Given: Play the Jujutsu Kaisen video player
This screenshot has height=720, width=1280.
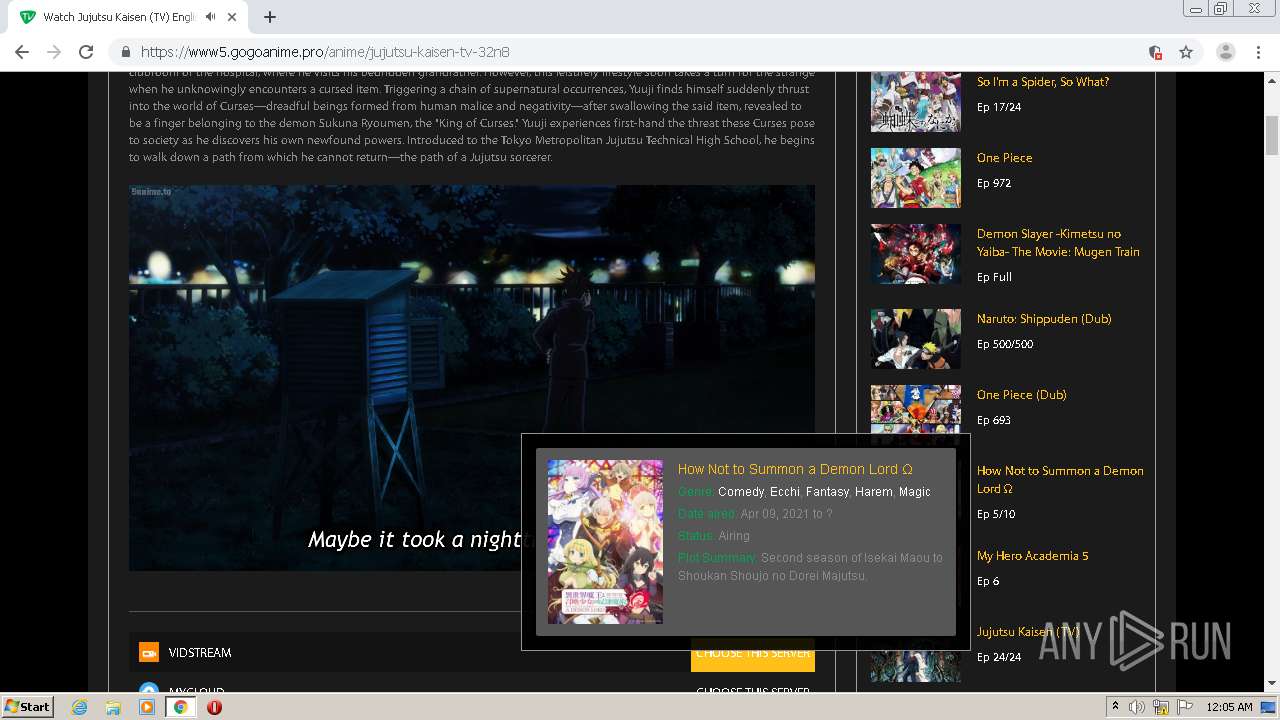Looking at the screenshot, I should [x=472, y=378].
